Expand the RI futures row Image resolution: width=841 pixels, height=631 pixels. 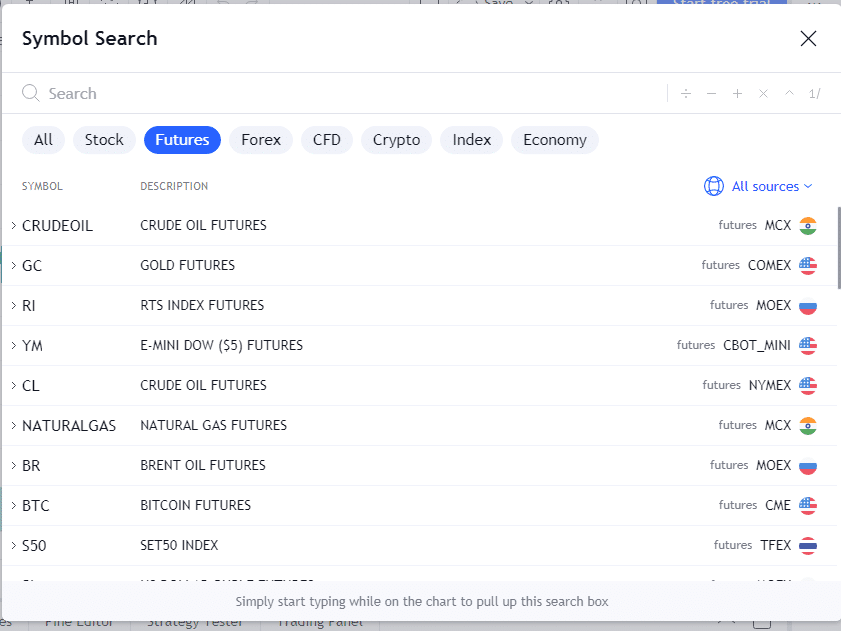[13, 305]
